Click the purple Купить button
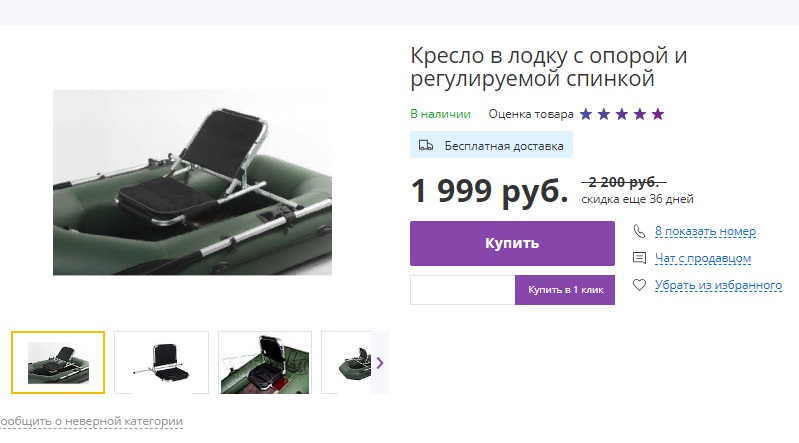This screenshot has width=799, height=443. pos(512,243)
